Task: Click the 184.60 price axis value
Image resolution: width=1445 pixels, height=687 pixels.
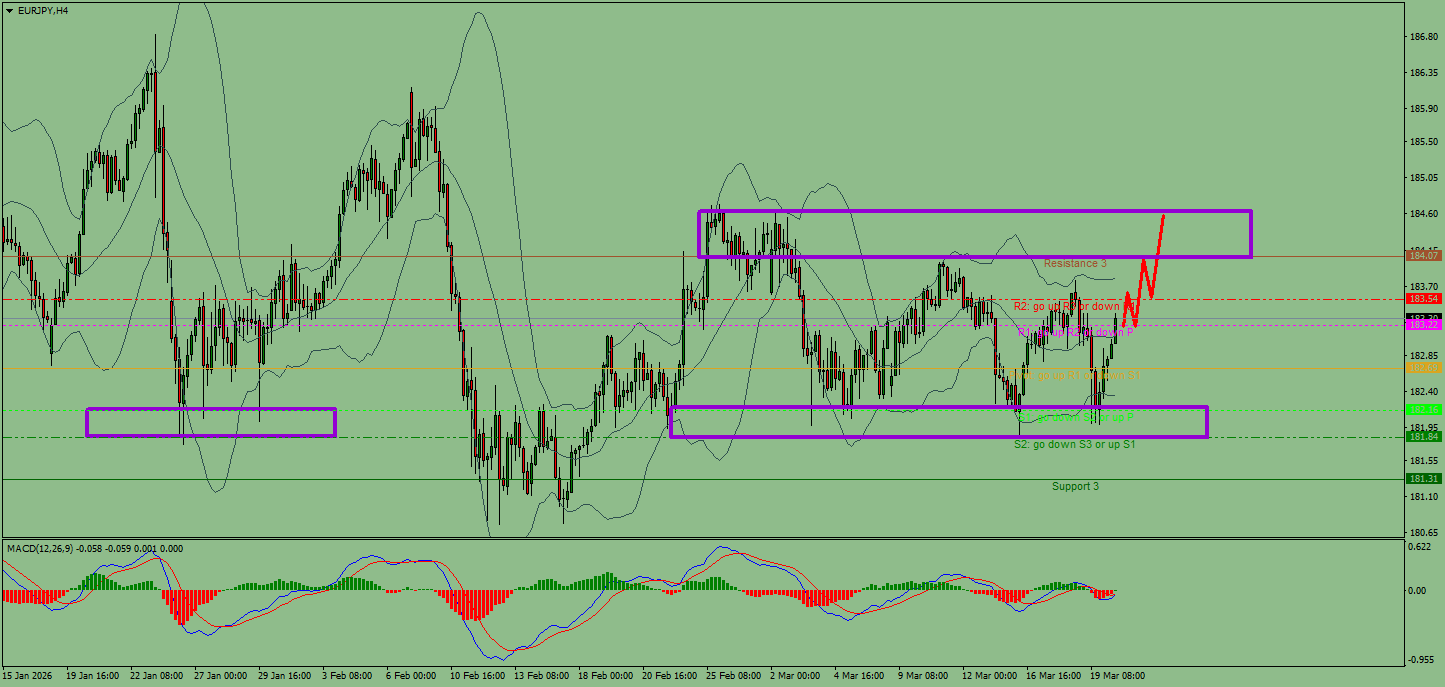Action: point(1422,214)
